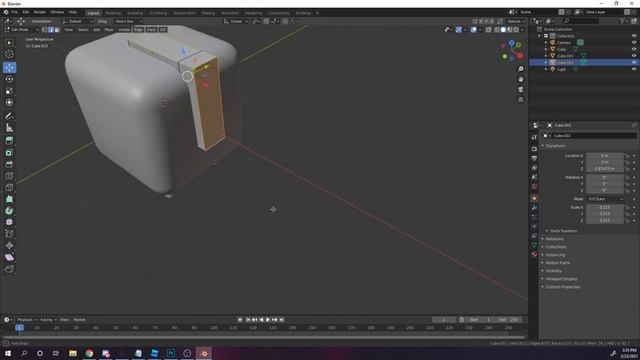Open the Window menu
This screenshot has height=360, width=640.
coord(57,12)
